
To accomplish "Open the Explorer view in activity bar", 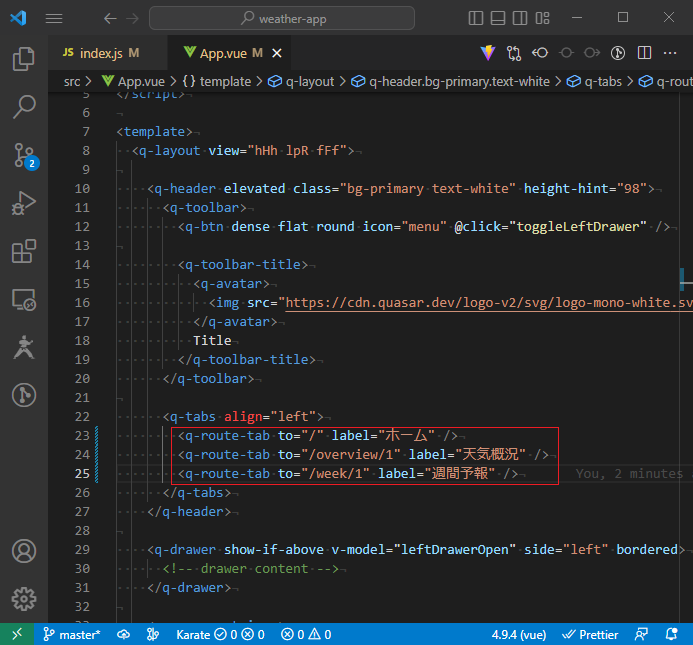I will pyautogui.click(x=23, y=59).
